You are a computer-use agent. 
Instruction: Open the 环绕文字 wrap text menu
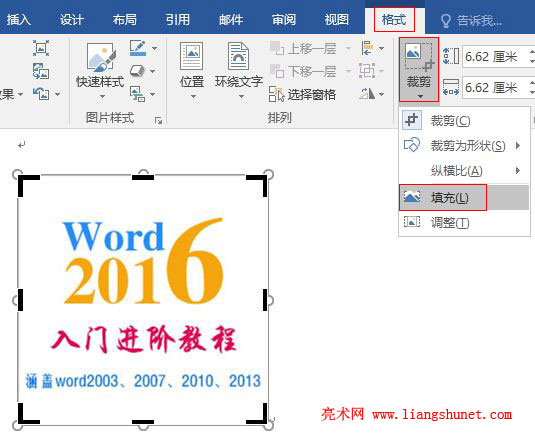point(239,70)
